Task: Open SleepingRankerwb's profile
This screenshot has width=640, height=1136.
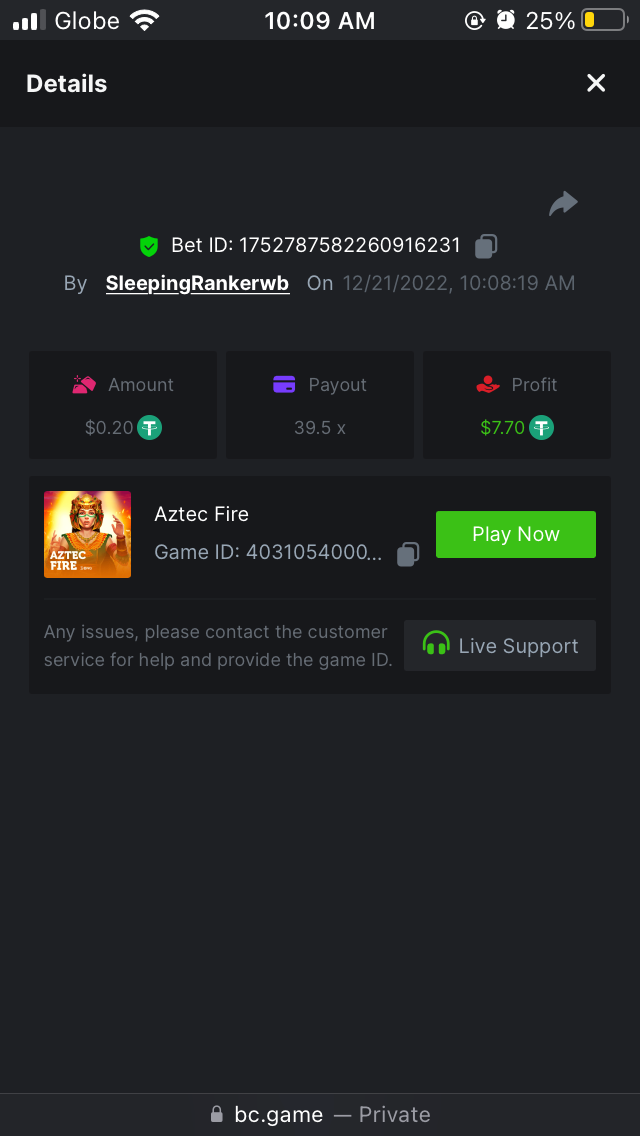Action: click(x=197, y=283)
